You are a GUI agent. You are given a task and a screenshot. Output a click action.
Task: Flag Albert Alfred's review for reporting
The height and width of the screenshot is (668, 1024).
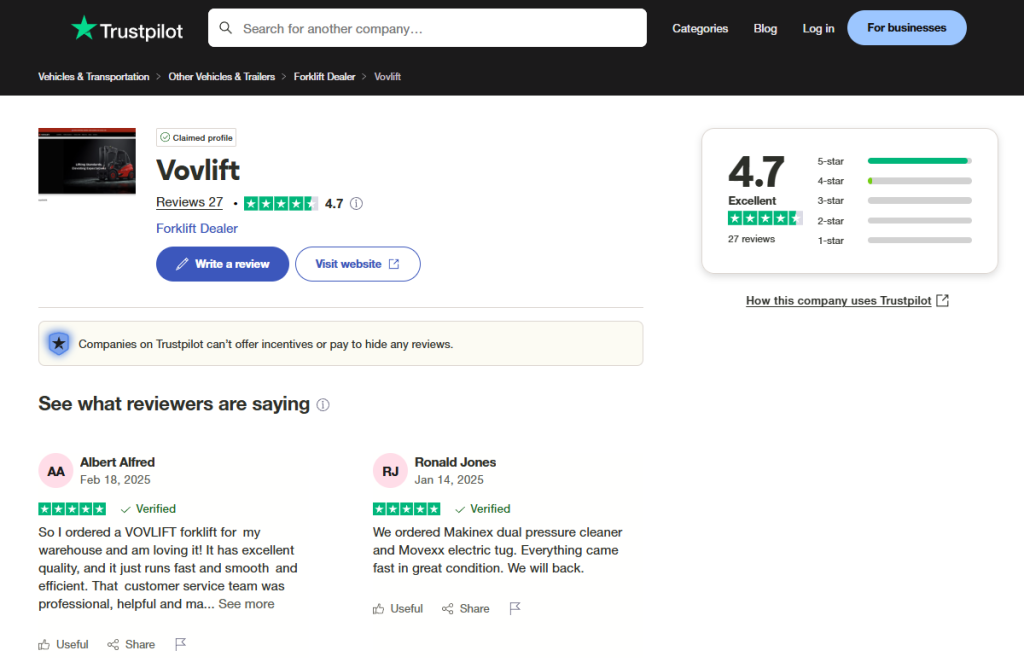click(181, 645)
